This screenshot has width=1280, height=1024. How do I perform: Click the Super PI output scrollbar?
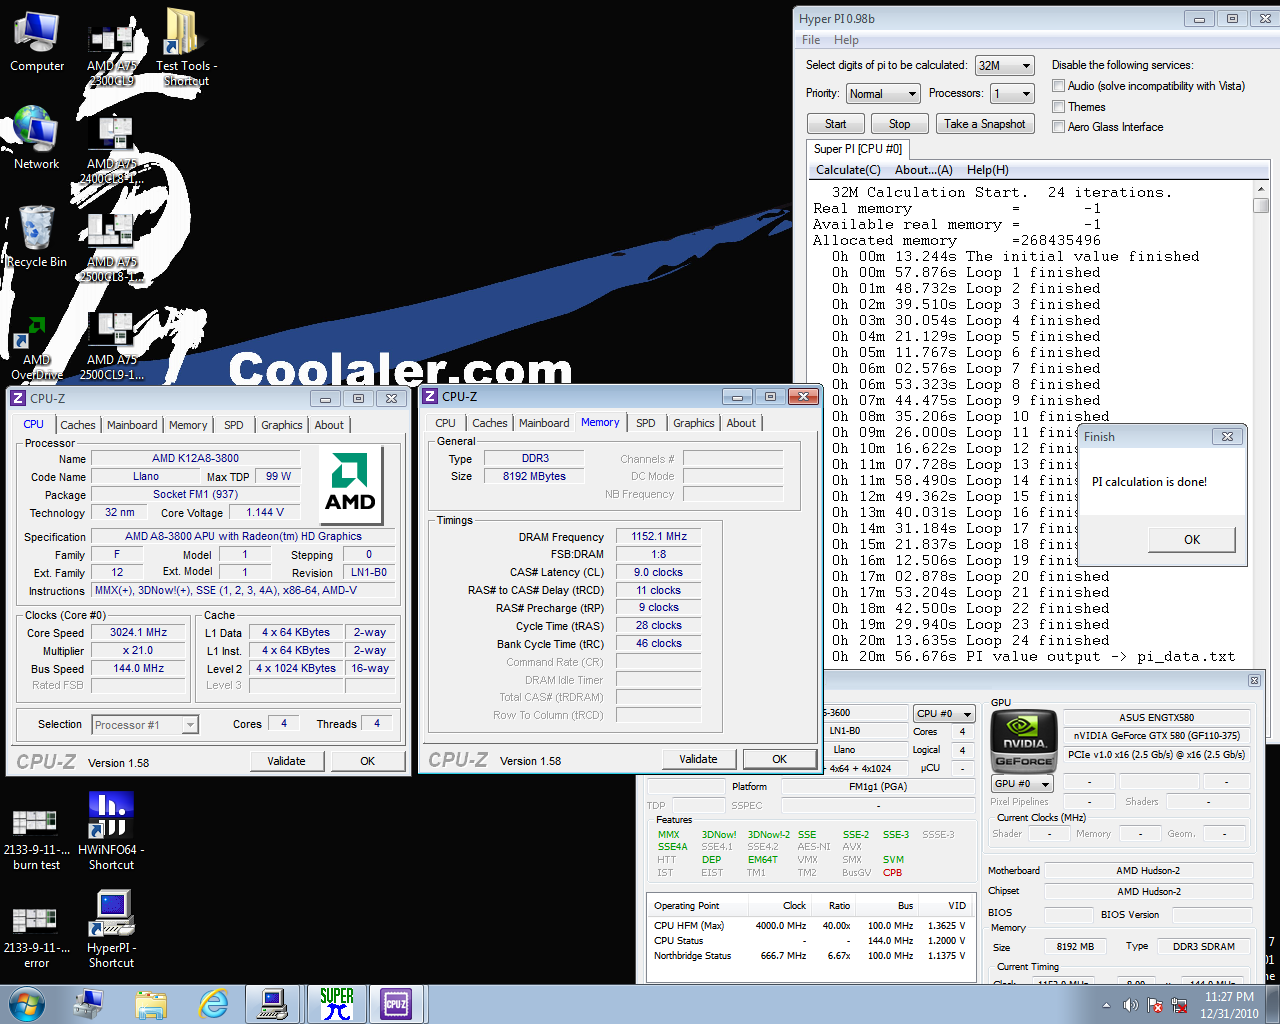tap(1261, 420)
